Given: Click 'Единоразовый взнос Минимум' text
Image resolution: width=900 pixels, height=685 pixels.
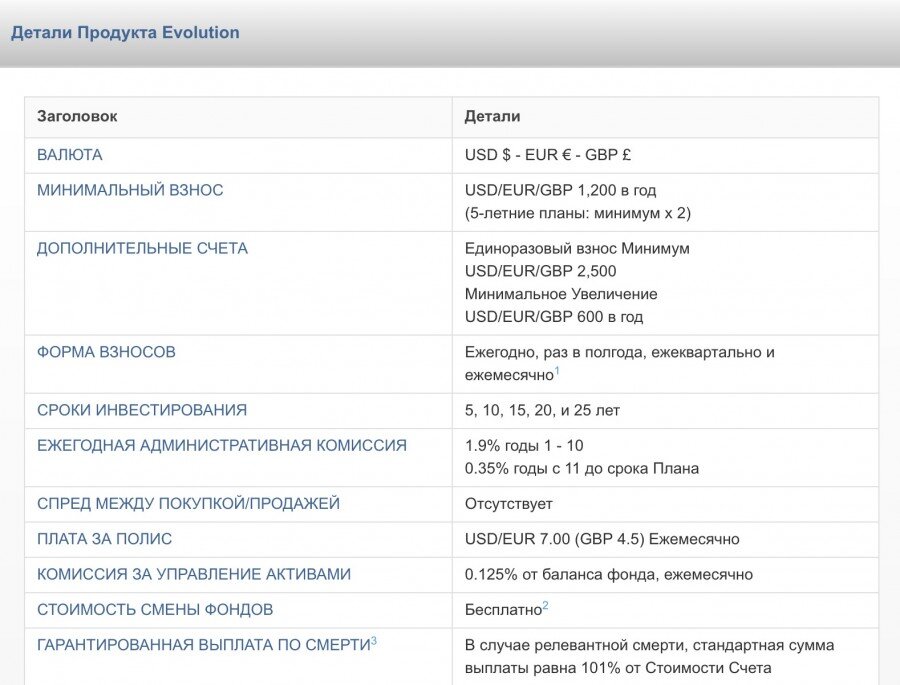Looking at the screenshot, I should [x=577, y=248].
